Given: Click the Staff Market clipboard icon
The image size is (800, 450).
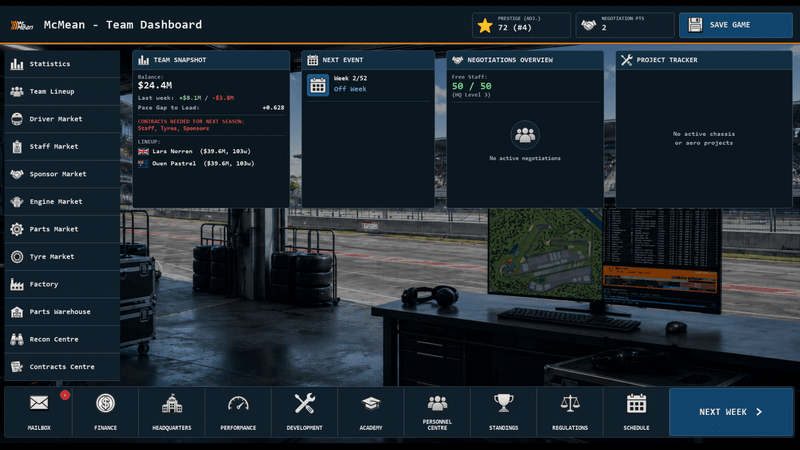Looking at the screenshot, I should click(x=17, y=146).
